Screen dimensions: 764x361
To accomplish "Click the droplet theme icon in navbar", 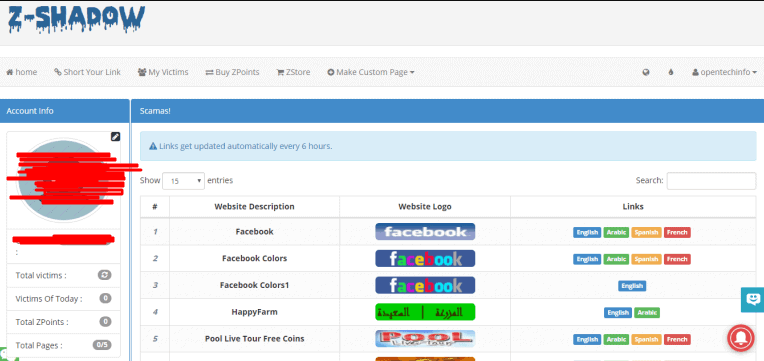I will (671, 72).
